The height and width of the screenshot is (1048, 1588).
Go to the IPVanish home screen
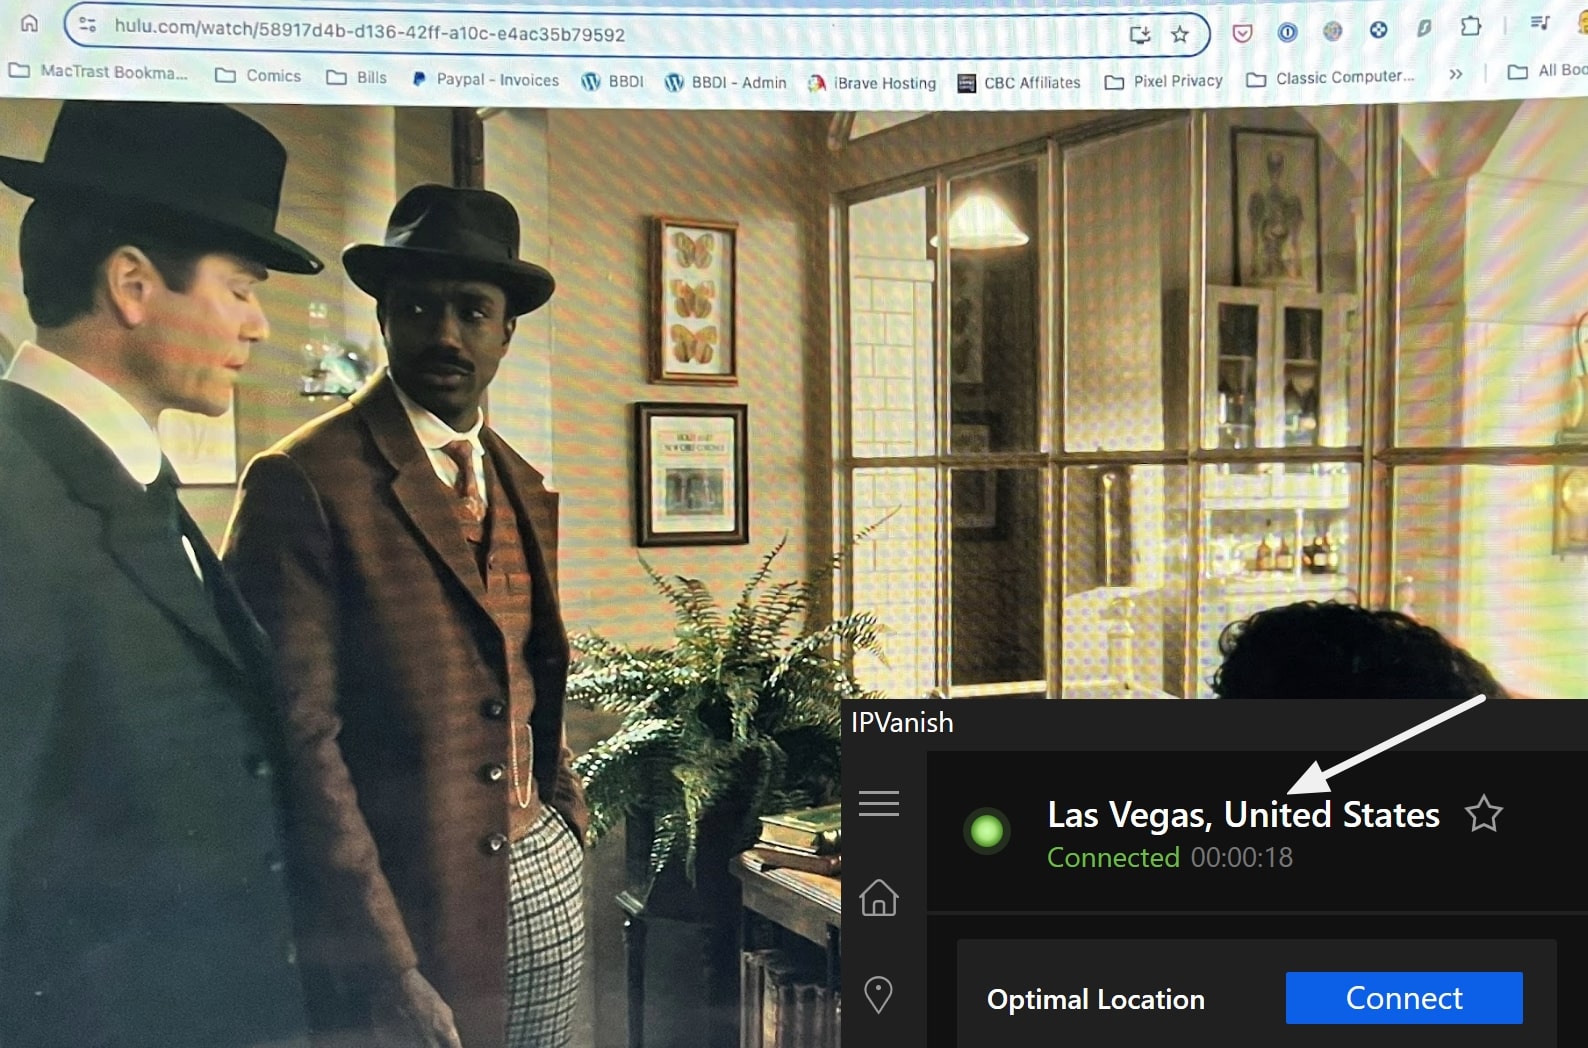(x=878, y=897)
